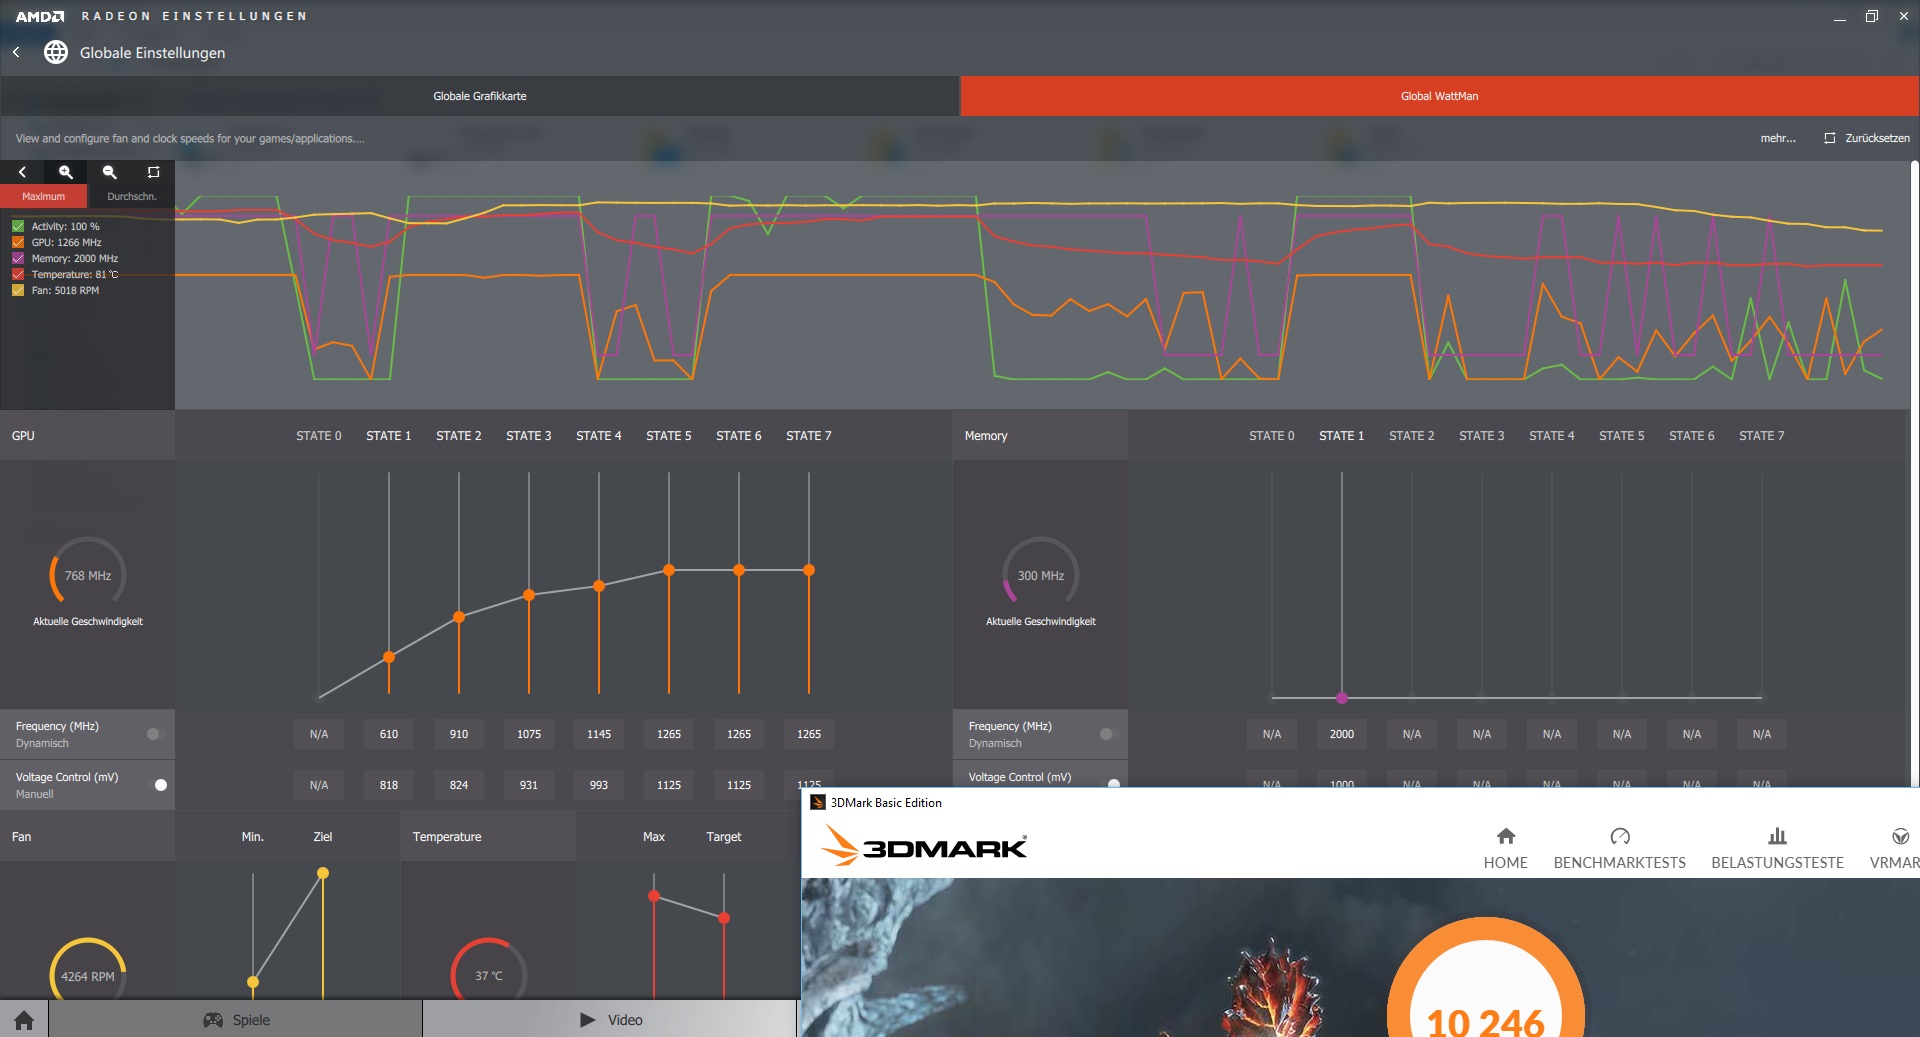This screenshot has width=1920, height=1037.
Task: Adjust the temperature Max slider handle
Action: [654, 896]
